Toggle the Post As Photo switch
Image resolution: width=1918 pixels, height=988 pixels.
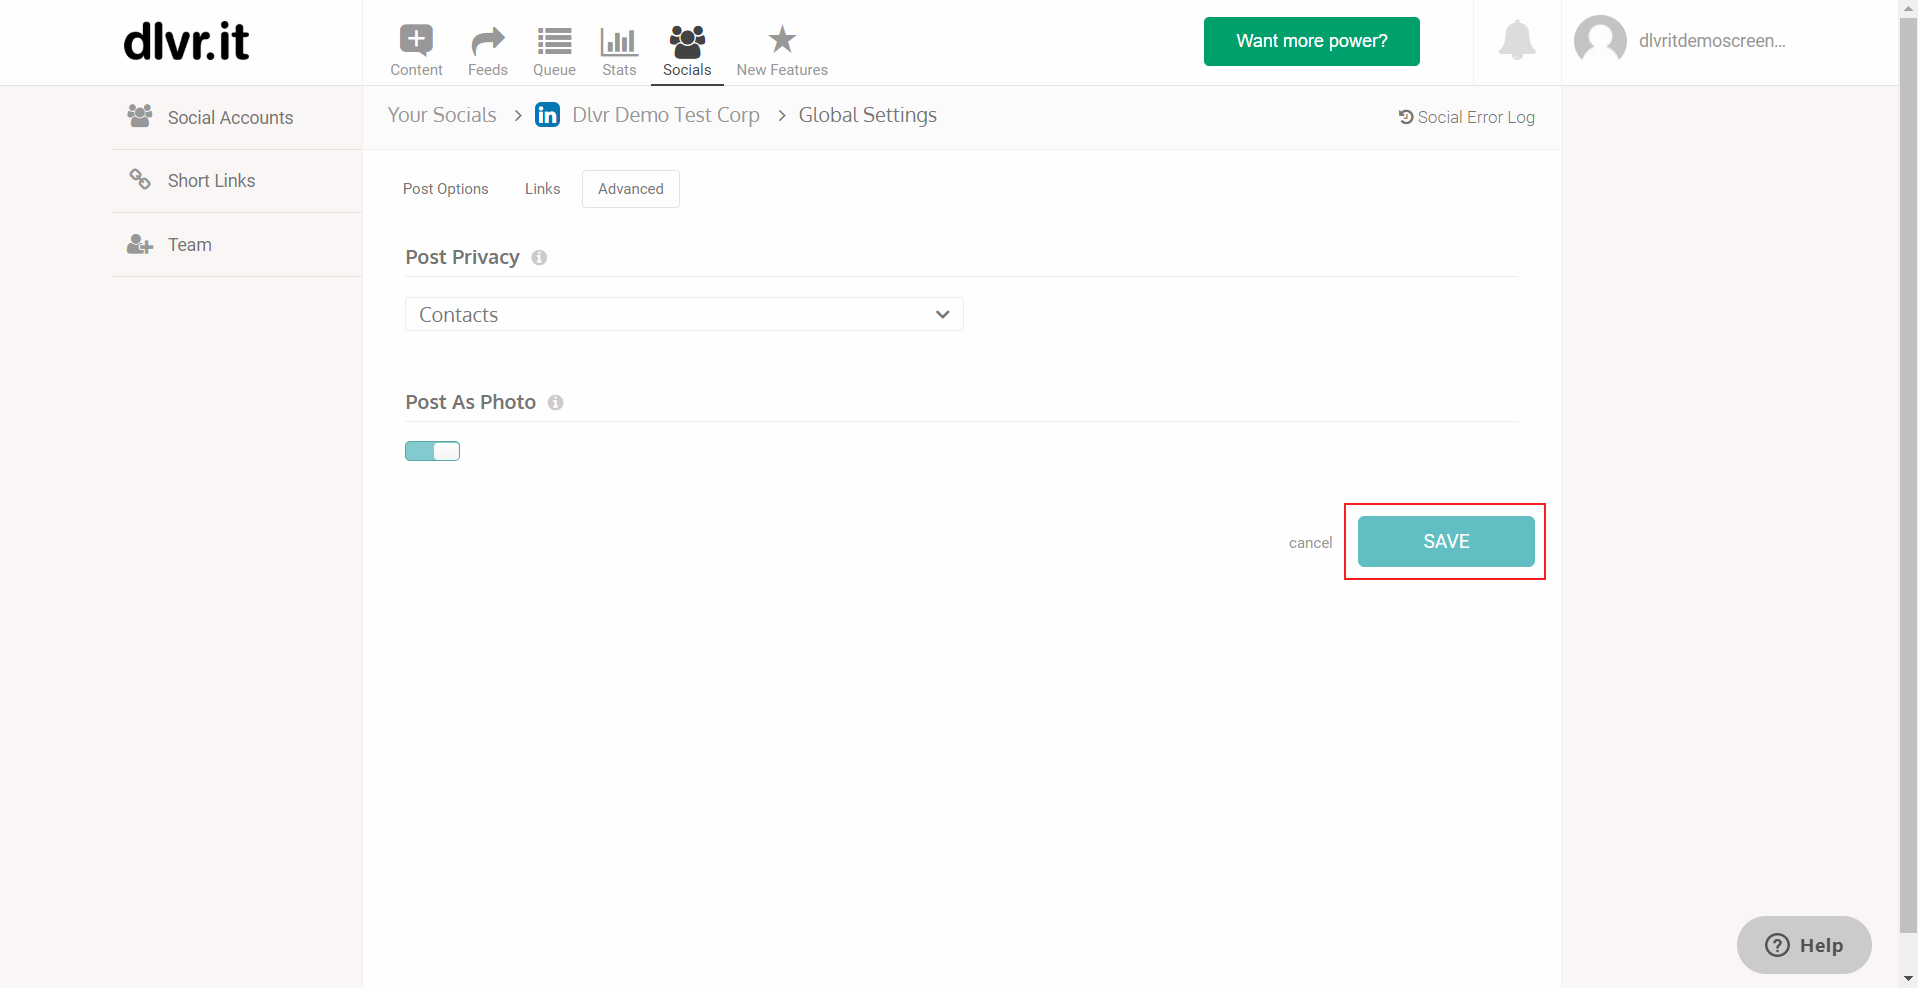(x=432, y=451)
